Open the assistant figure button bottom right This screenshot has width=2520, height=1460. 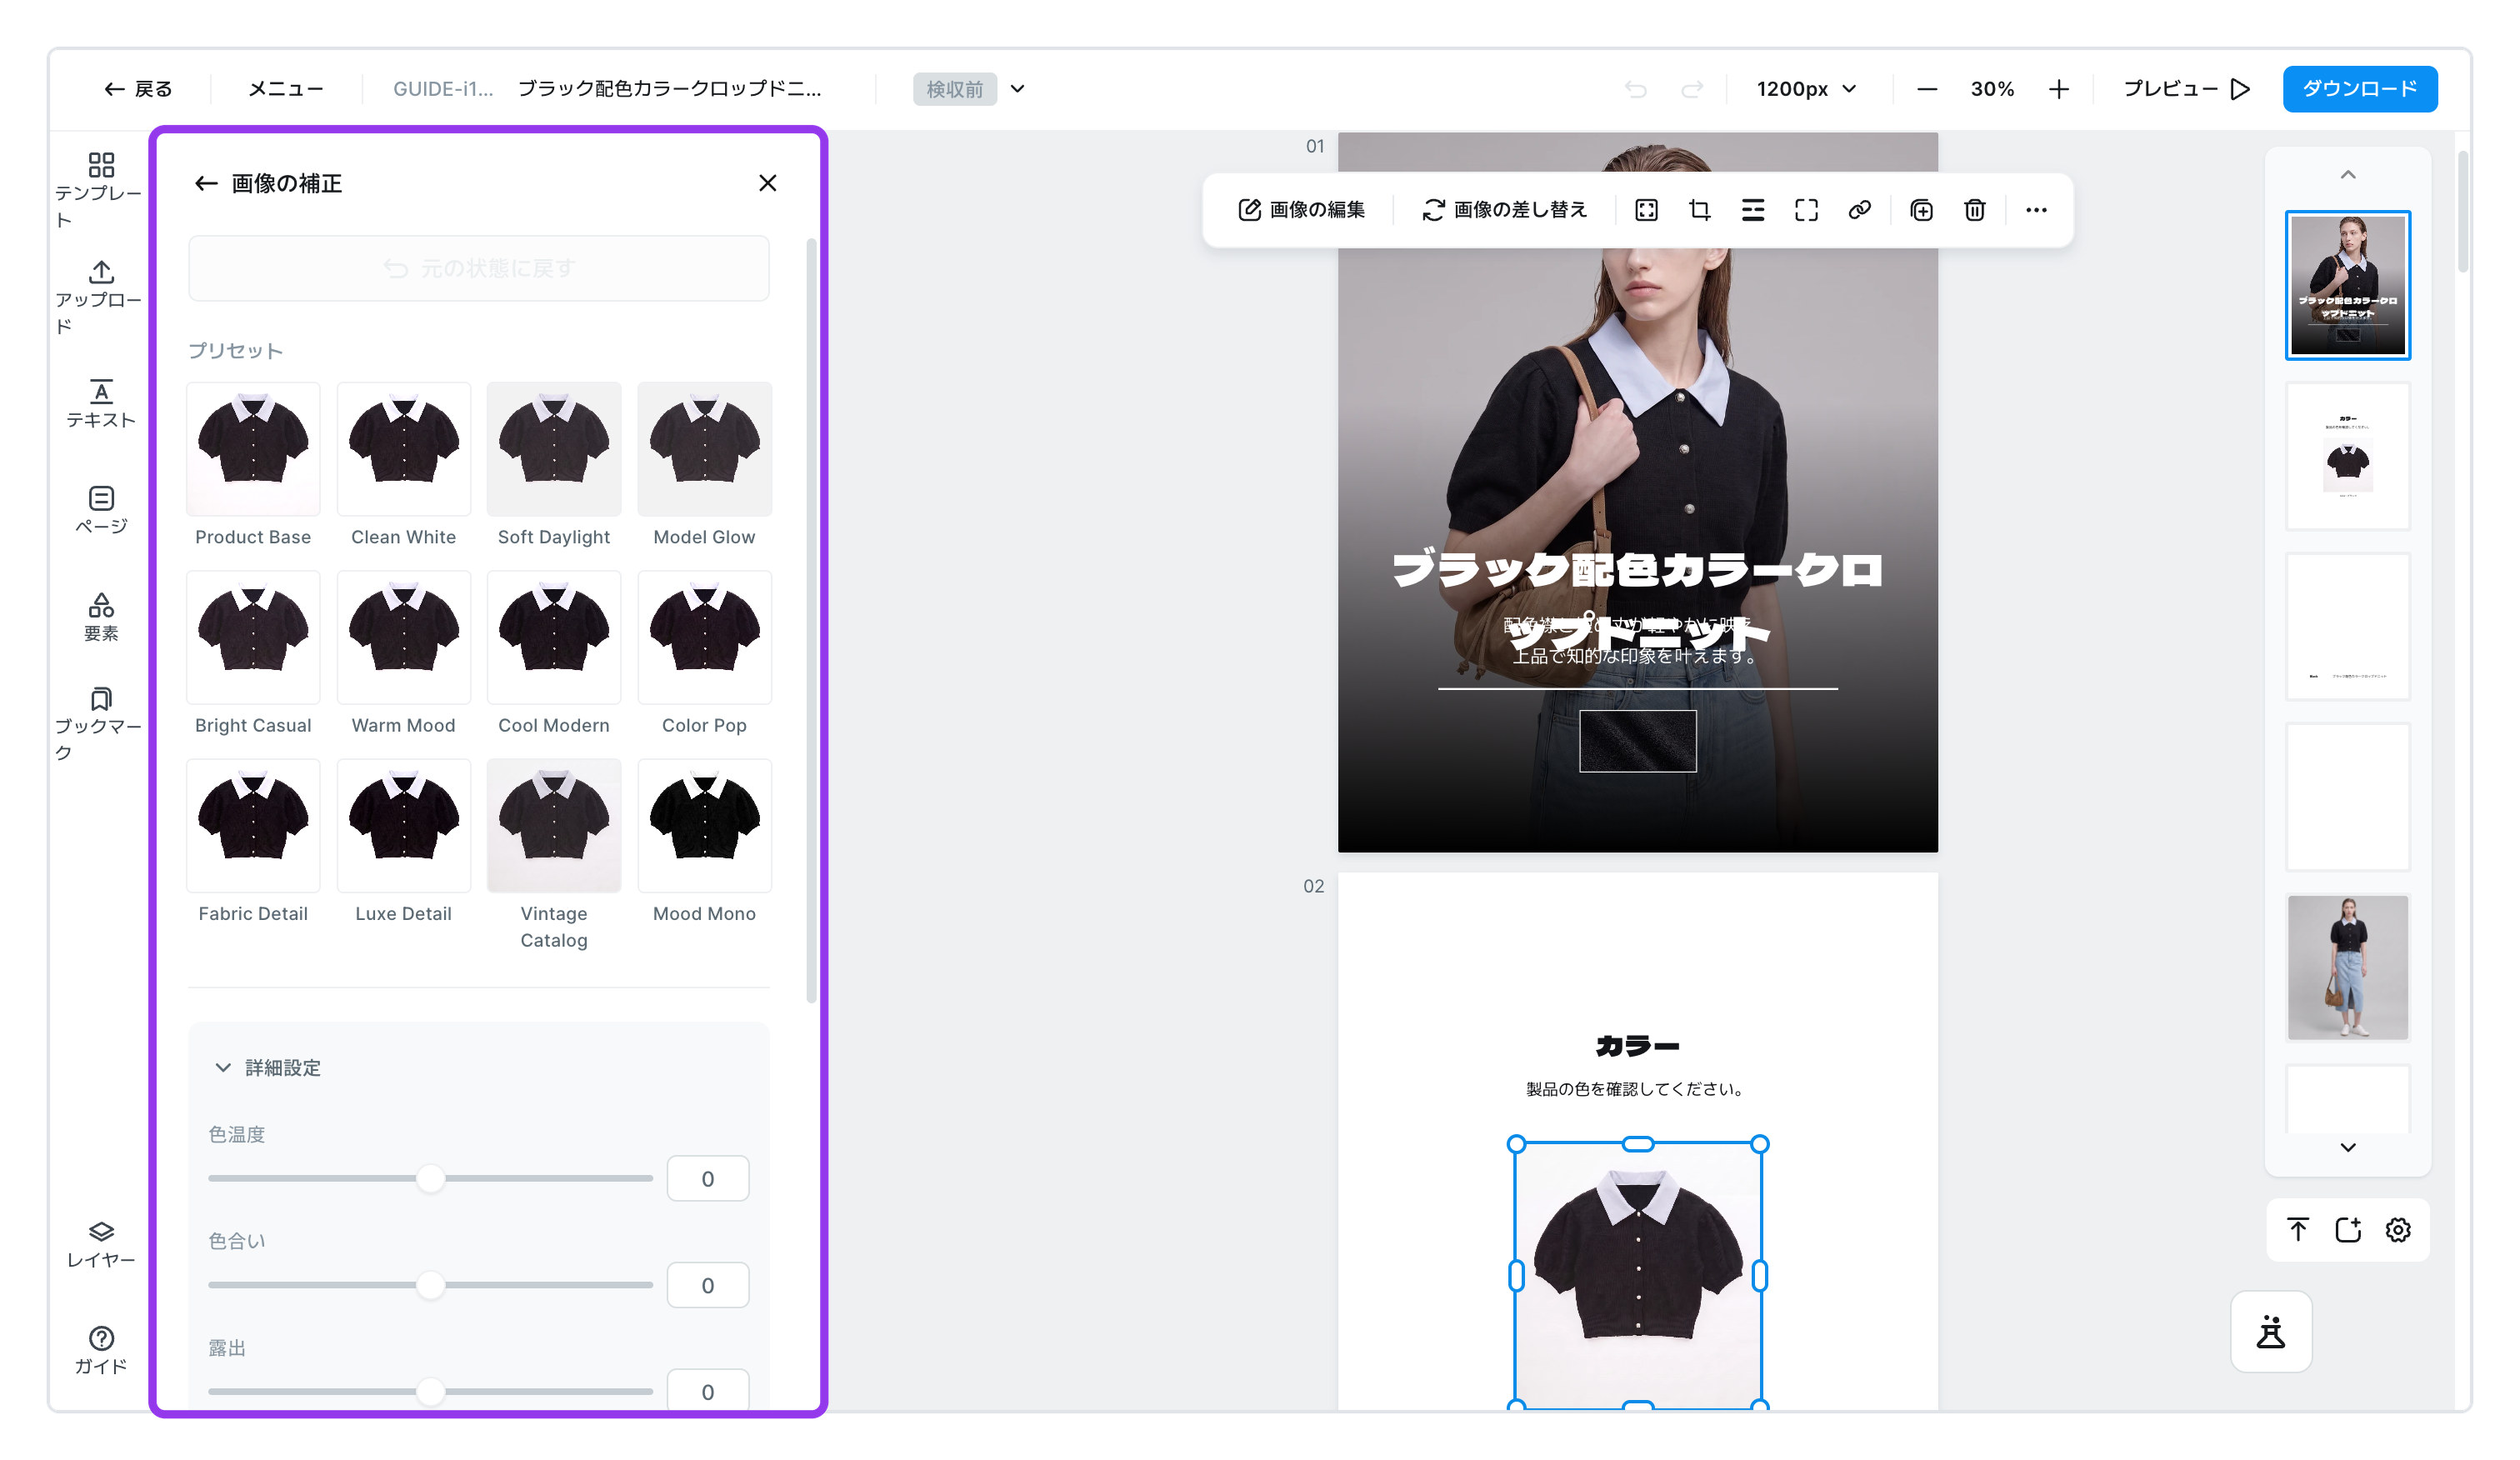tap(2271, 1332)
